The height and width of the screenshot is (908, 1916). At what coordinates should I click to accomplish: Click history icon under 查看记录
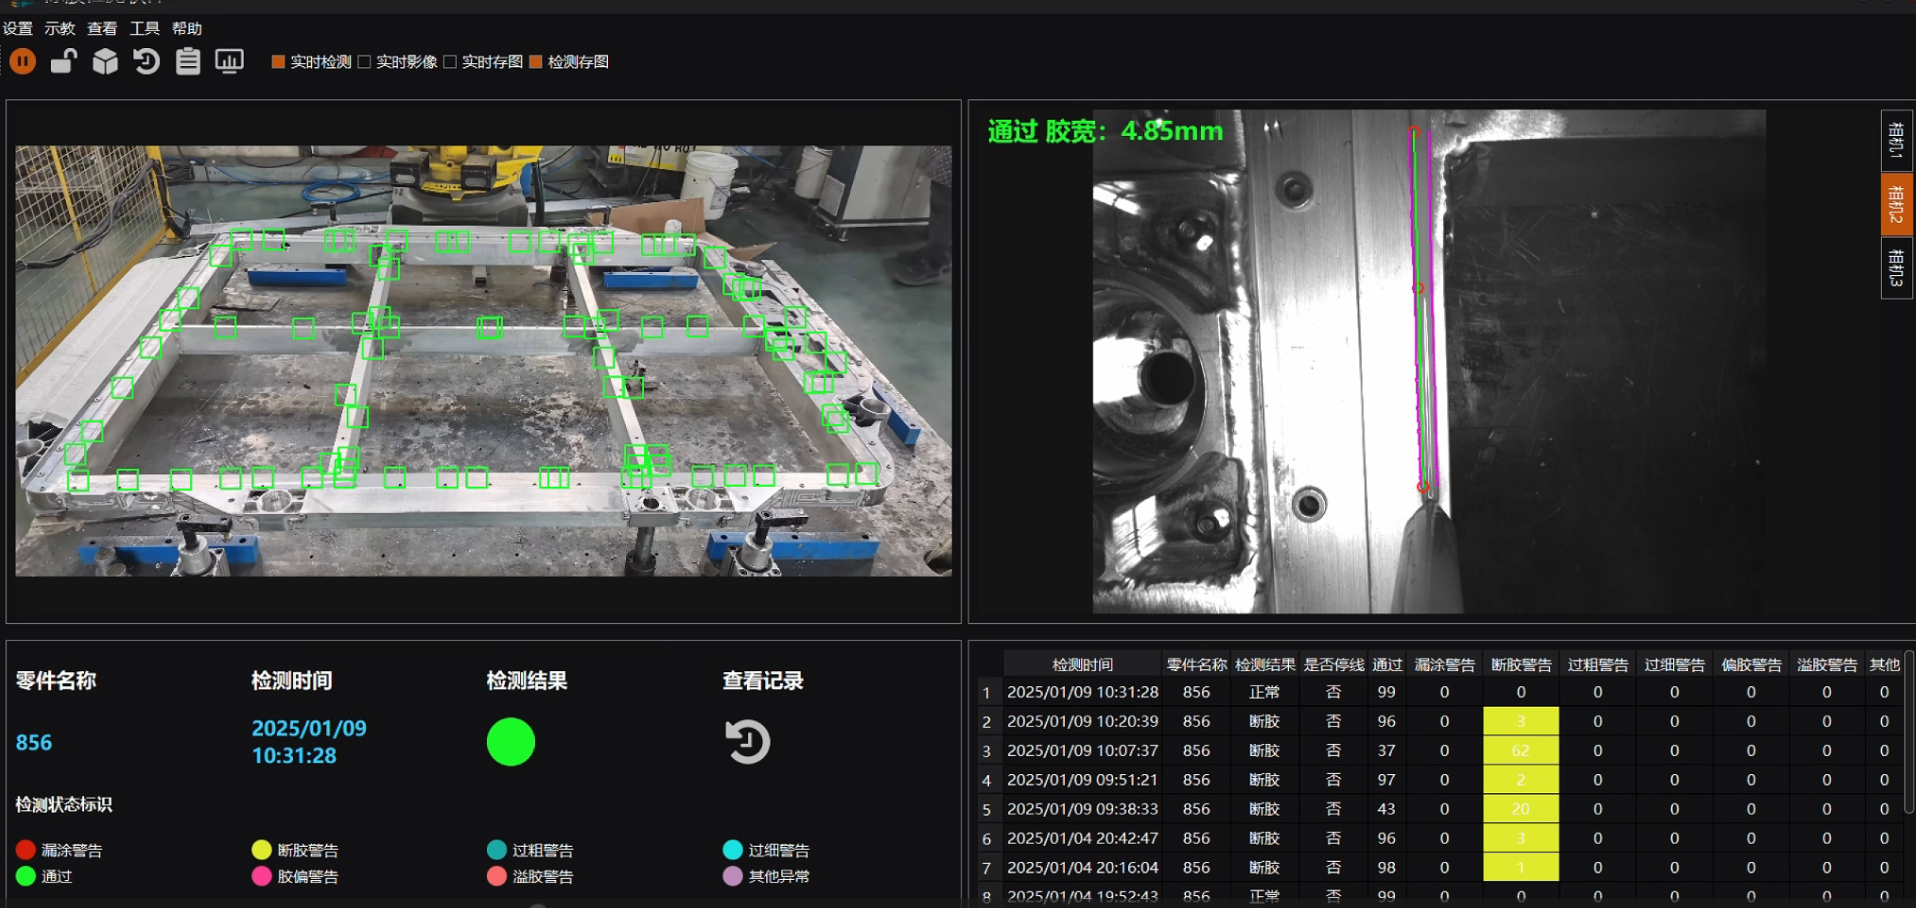pos(747,742)
